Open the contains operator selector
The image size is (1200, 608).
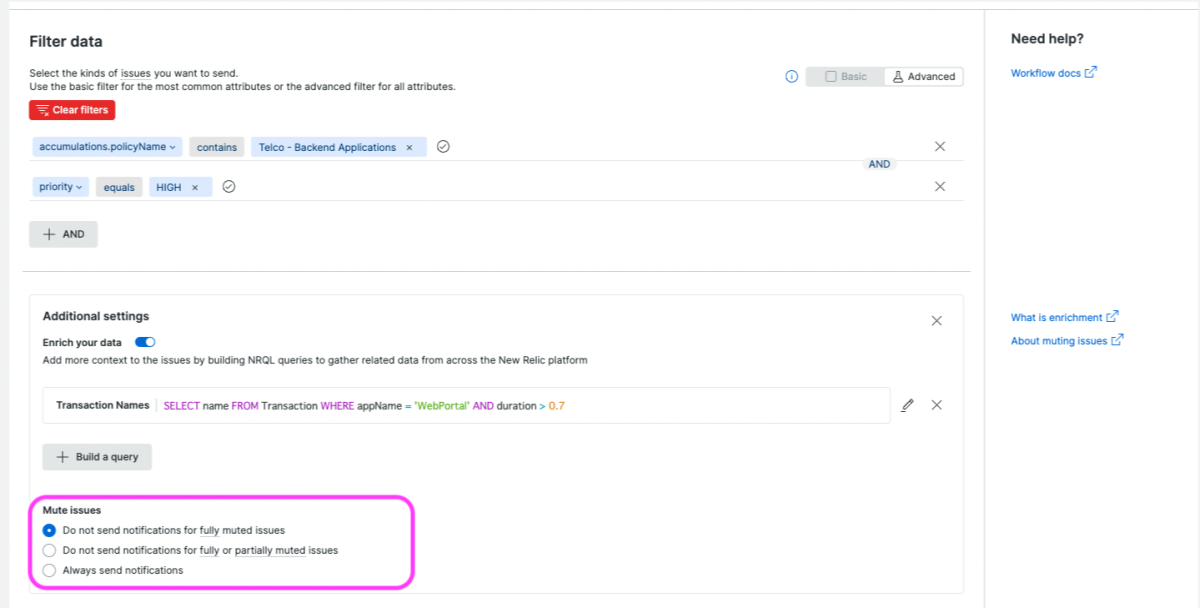click(217, 147)
